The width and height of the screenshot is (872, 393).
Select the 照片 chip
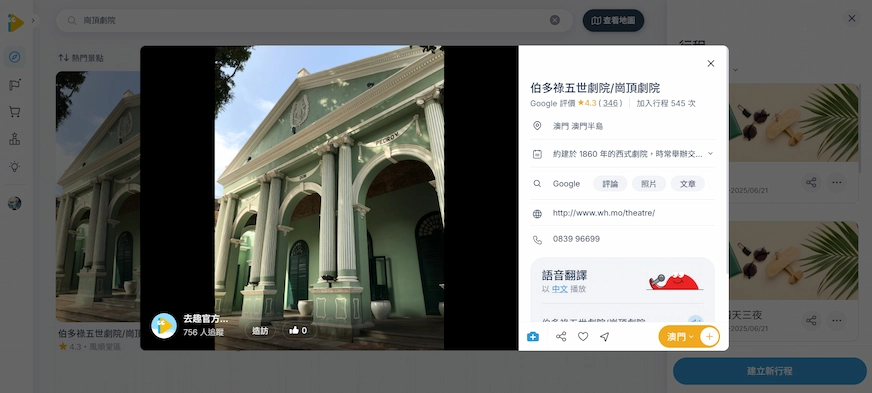point(648,184)
